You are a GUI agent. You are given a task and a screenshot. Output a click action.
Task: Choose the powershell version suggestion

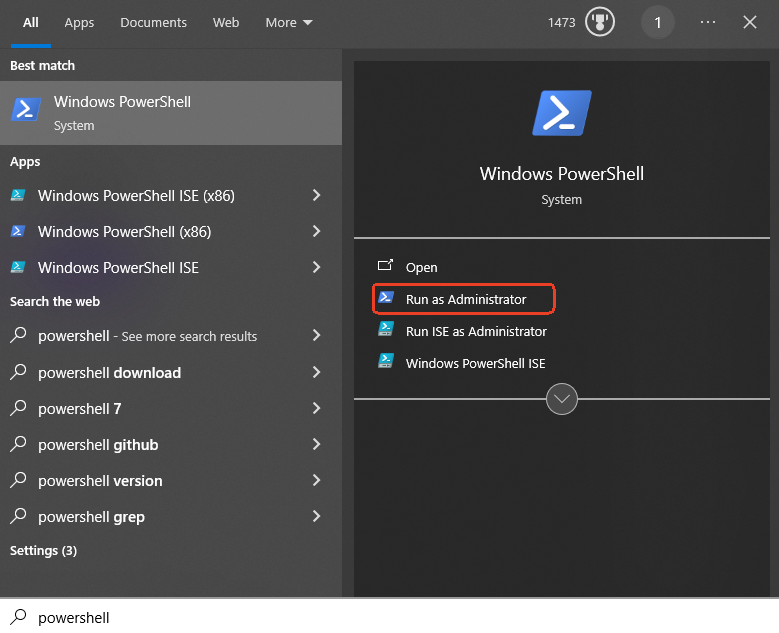point(100,481)
